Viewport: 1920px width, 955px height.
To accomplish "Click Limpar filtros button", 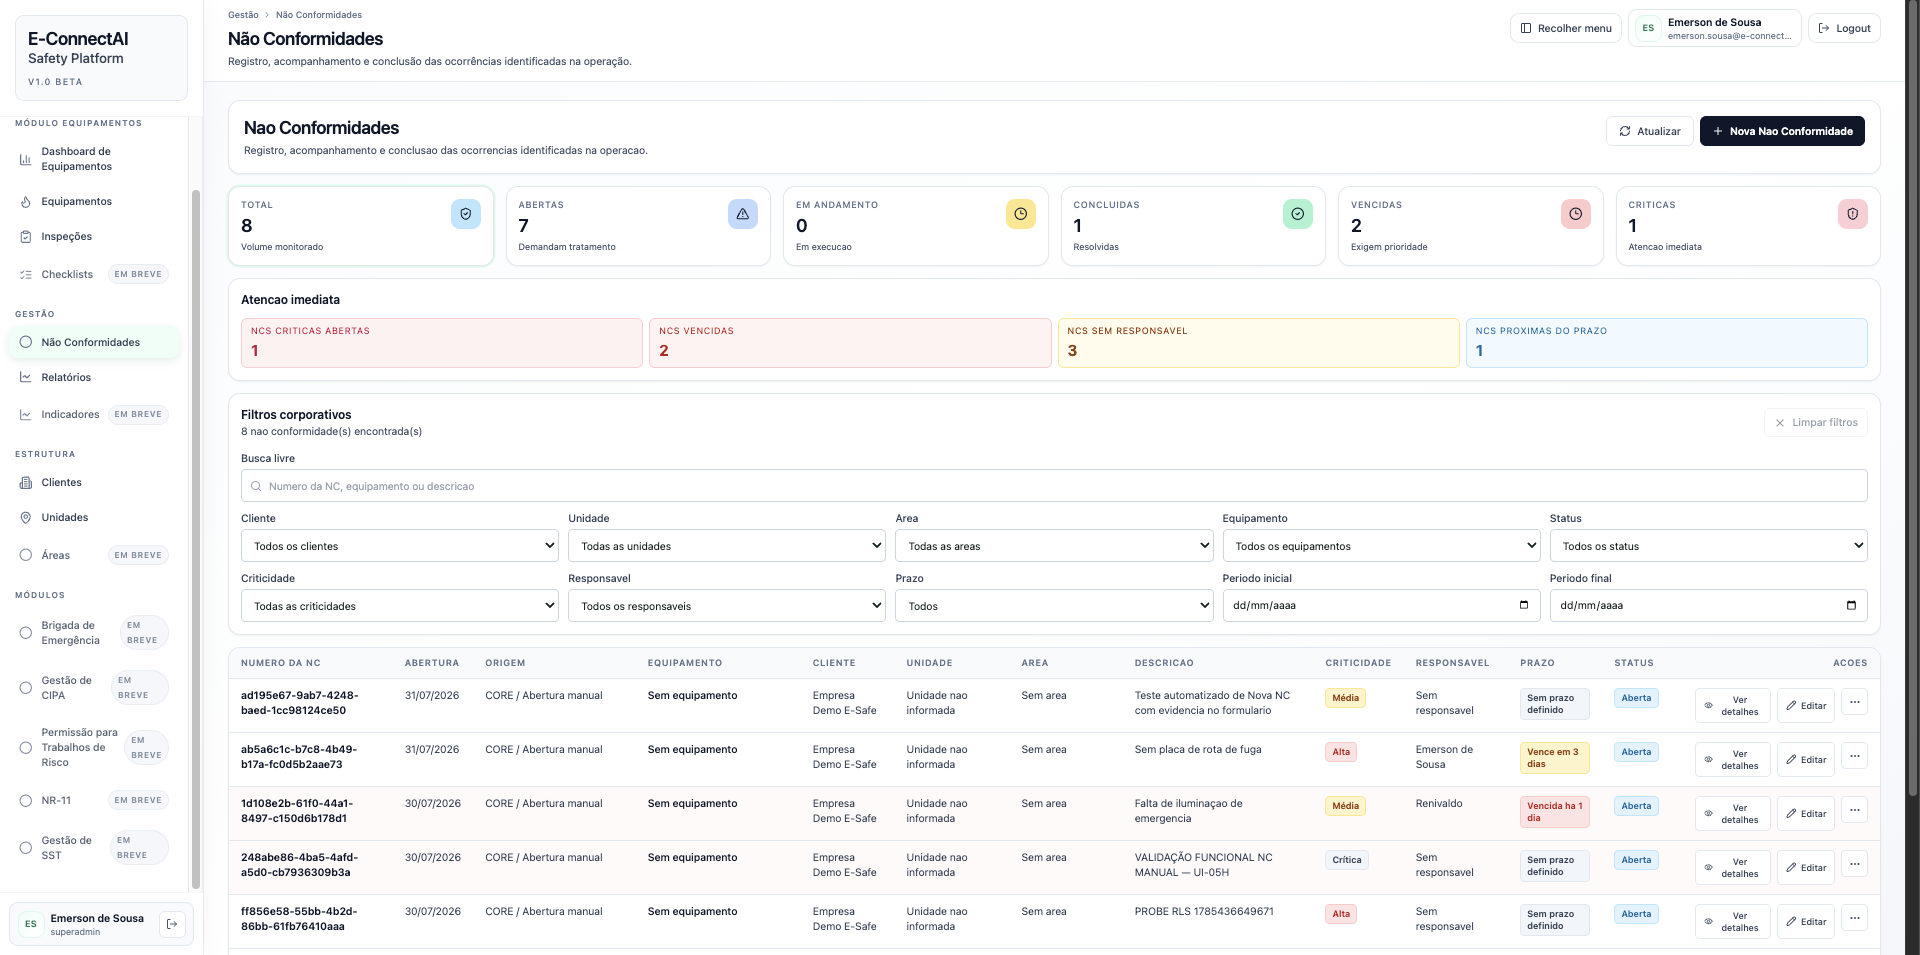I will point(1816,423).
